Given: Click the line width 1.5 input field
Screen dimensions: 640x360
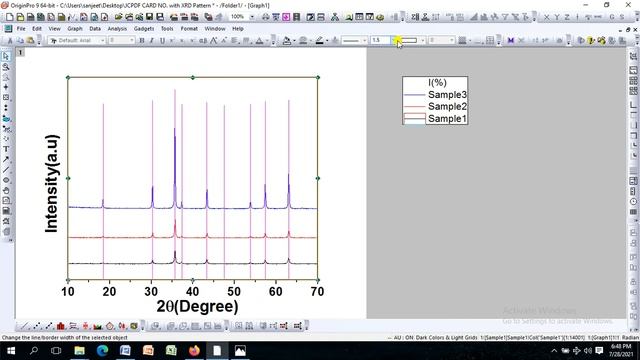Looking at the screenshot, I should click(x=380, y=40).
